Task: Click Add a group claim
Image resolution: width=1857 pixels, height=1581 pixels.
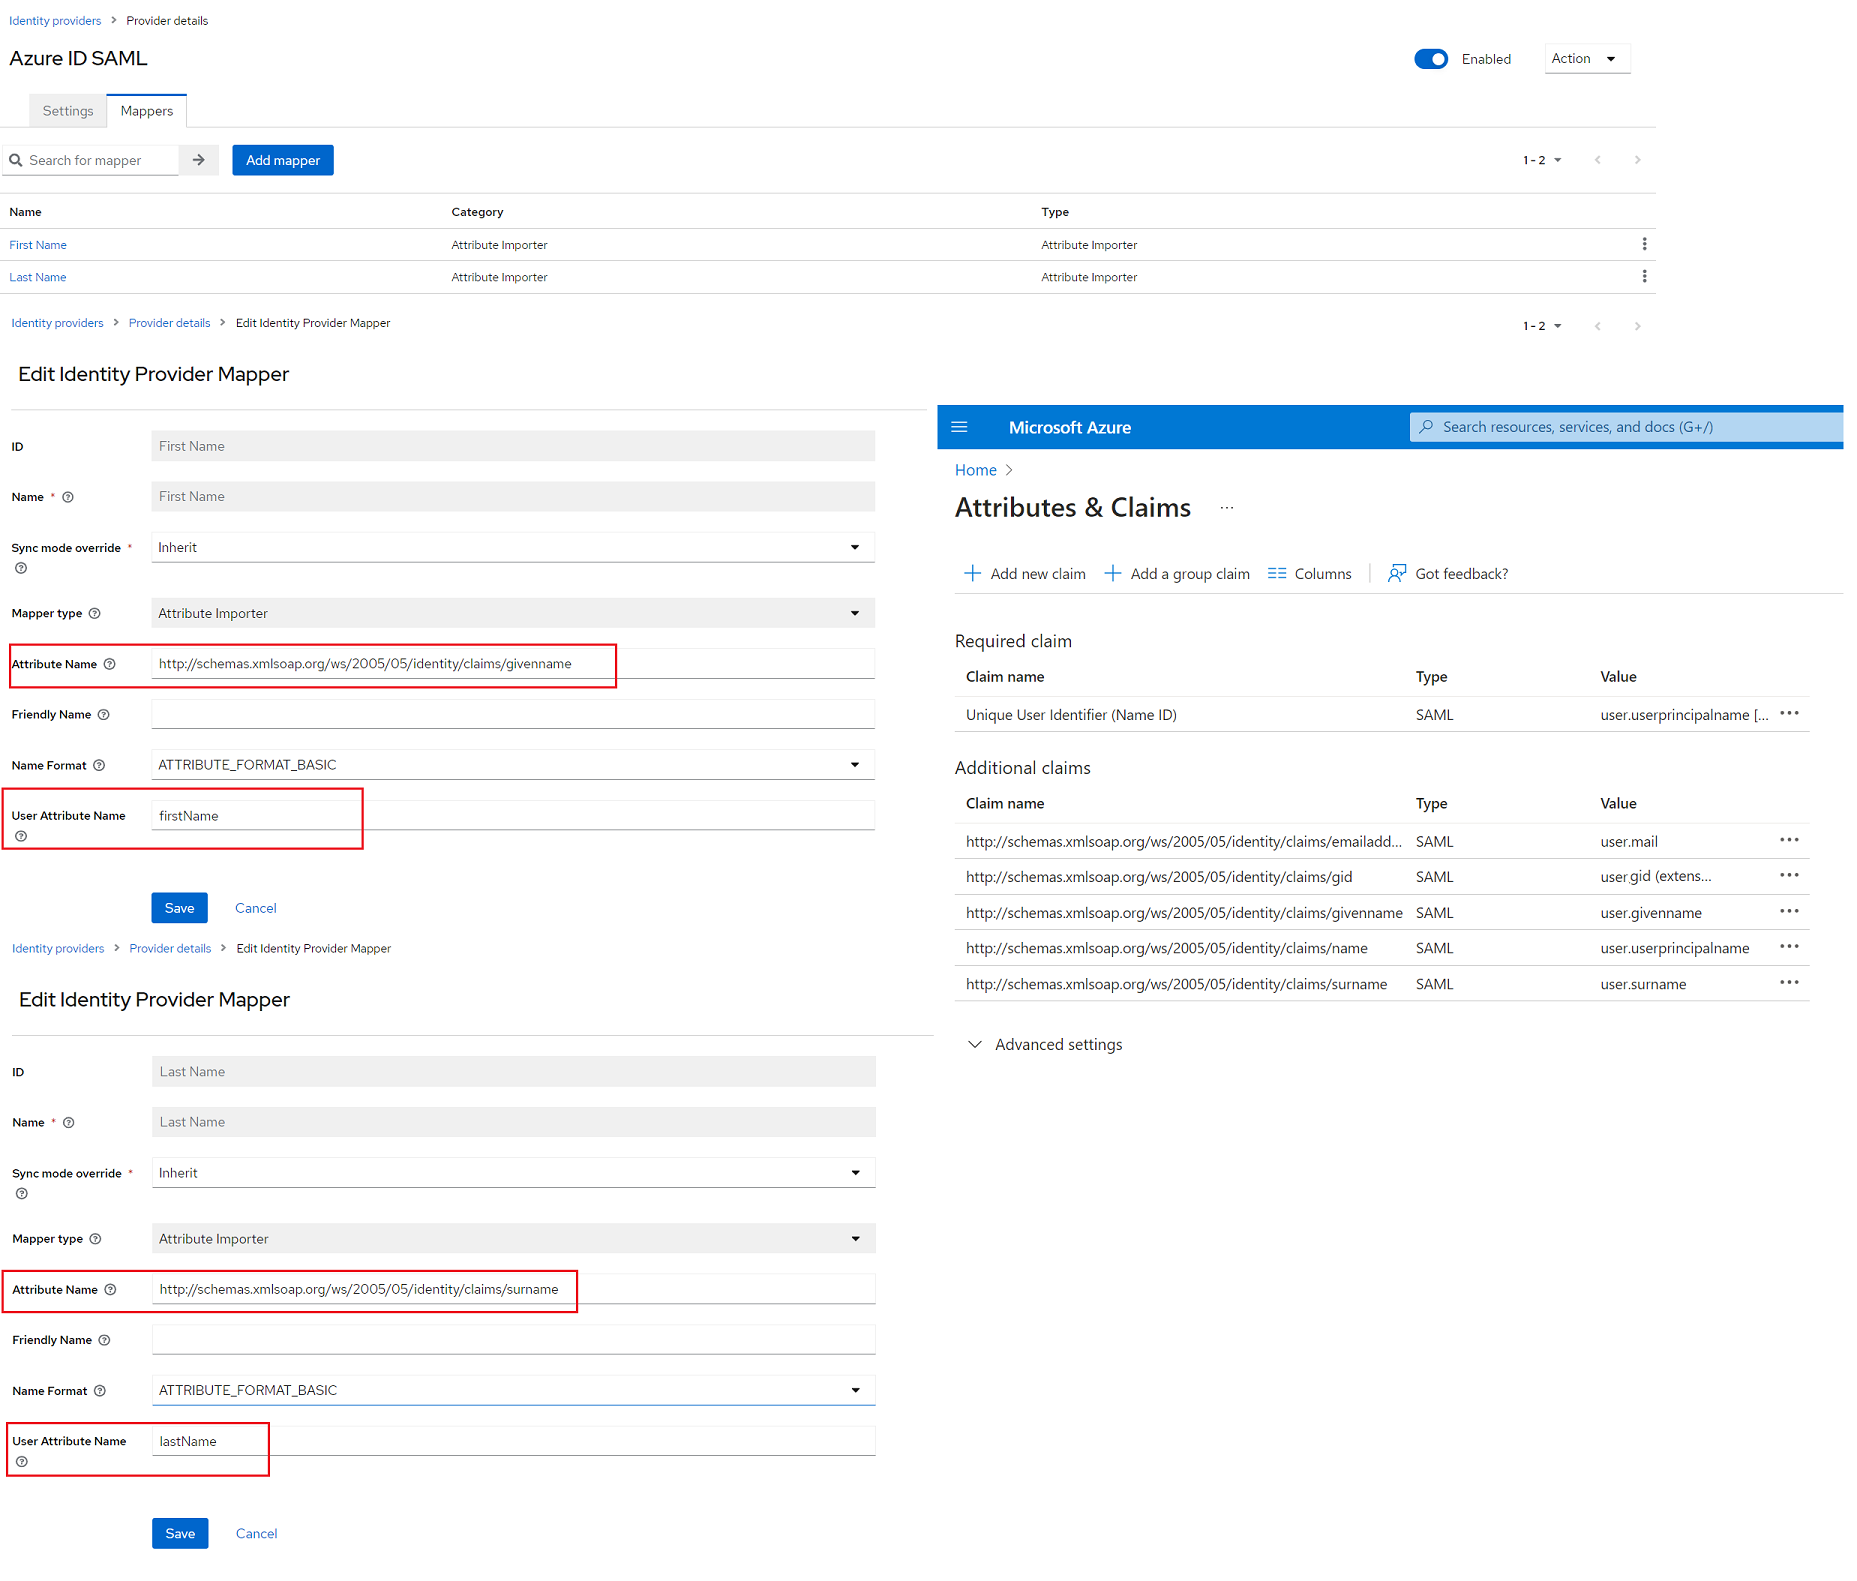Action: [1177, 573]
